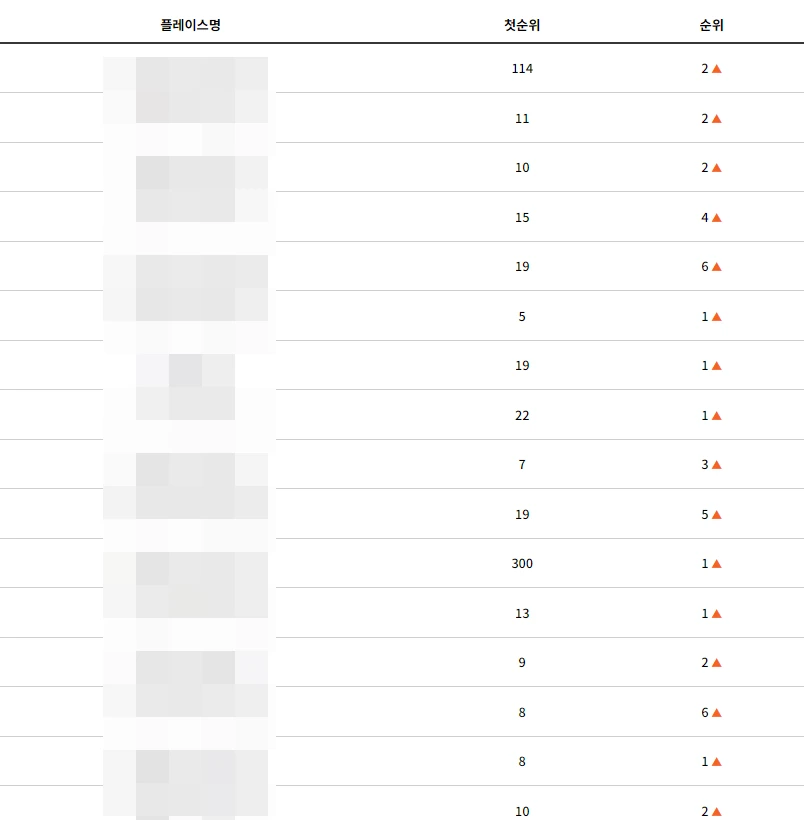Click the orange triangle in the first-rank 13 row
This screenshot has width=804, height=822.
click(716, 614)
